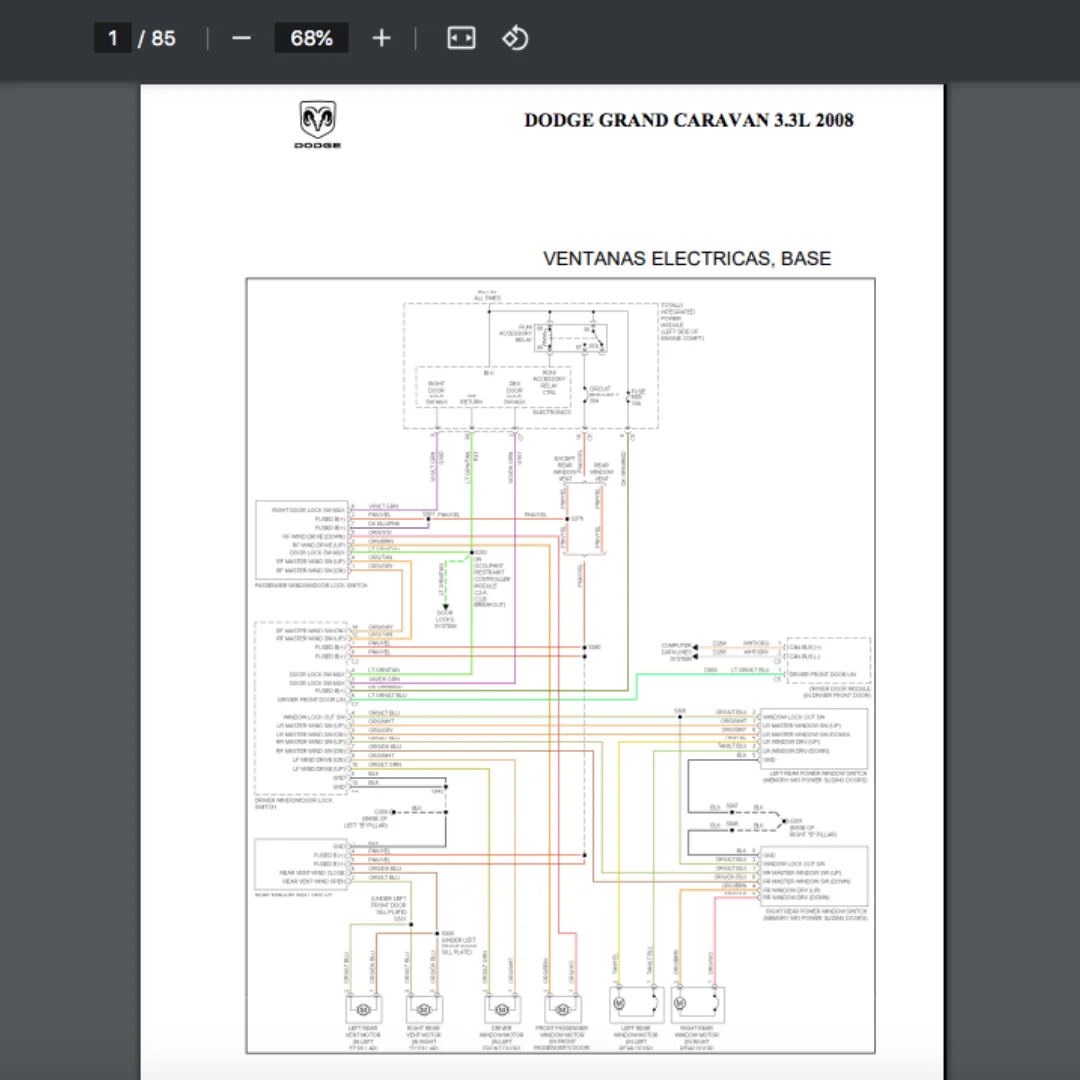Click the run accessory relay symbol
Screen dimensions: 1080x1080
click(x=570, y=338)
